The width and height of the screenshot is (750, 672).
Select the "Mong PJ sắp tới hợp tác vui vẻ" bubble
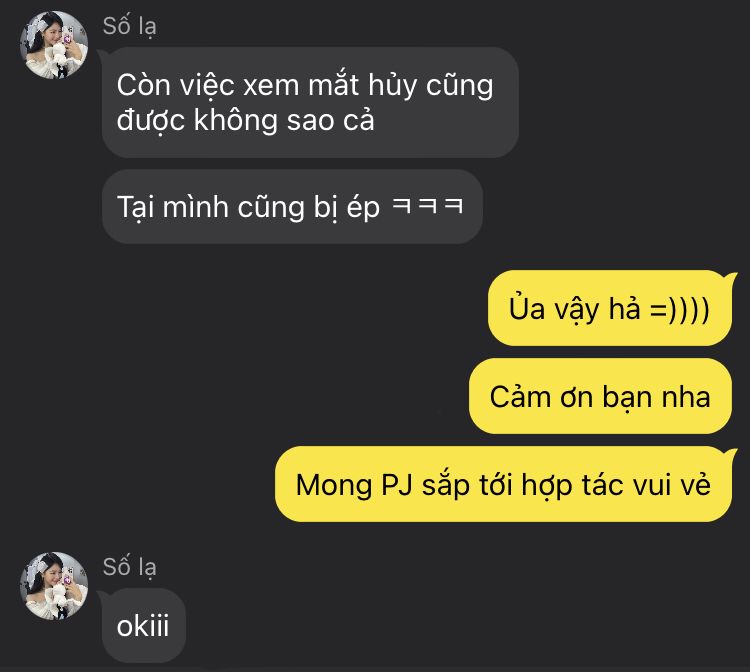tap(504, 485)
